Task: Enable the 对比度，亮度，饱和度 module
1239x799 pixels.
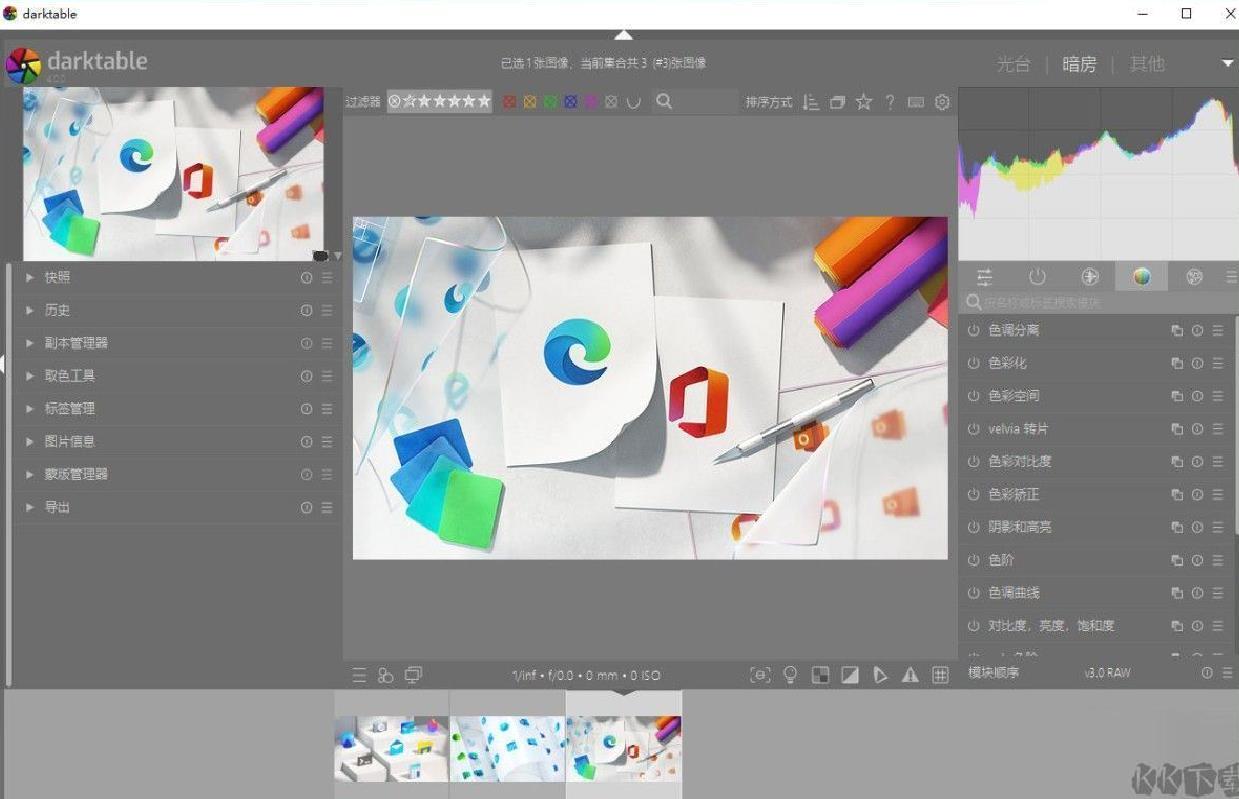Action: (x=973, y=626)
